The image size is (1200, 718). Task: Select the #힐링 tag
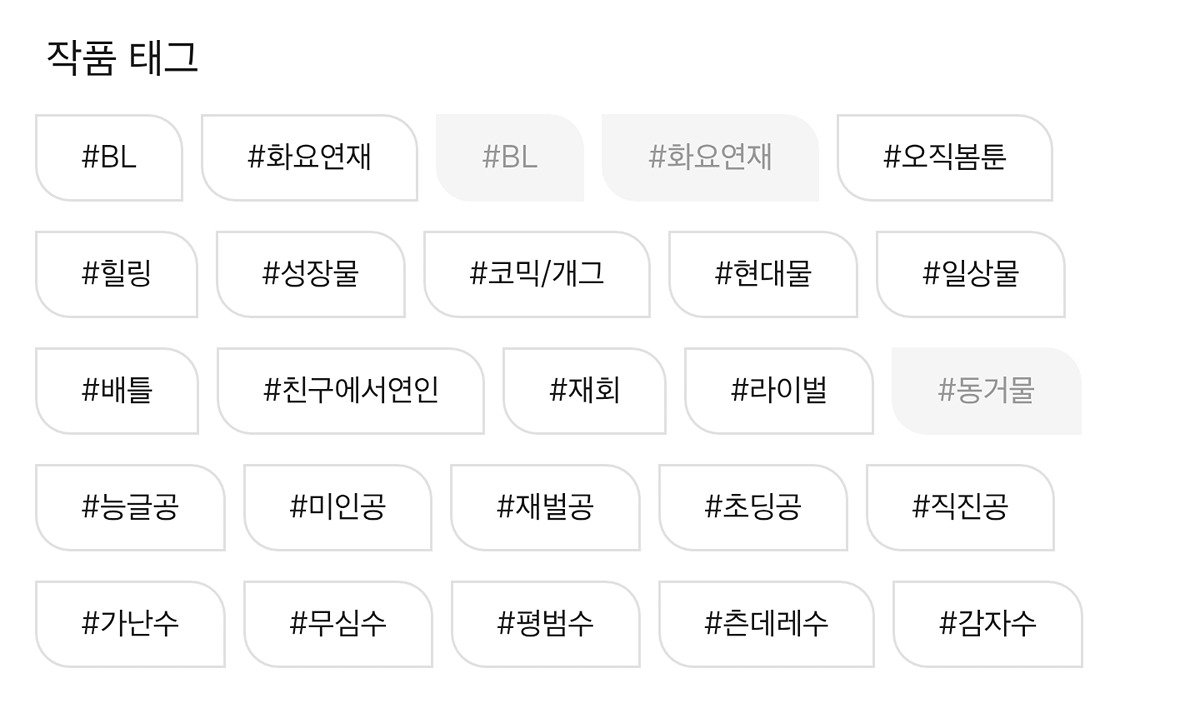[116, 274]
